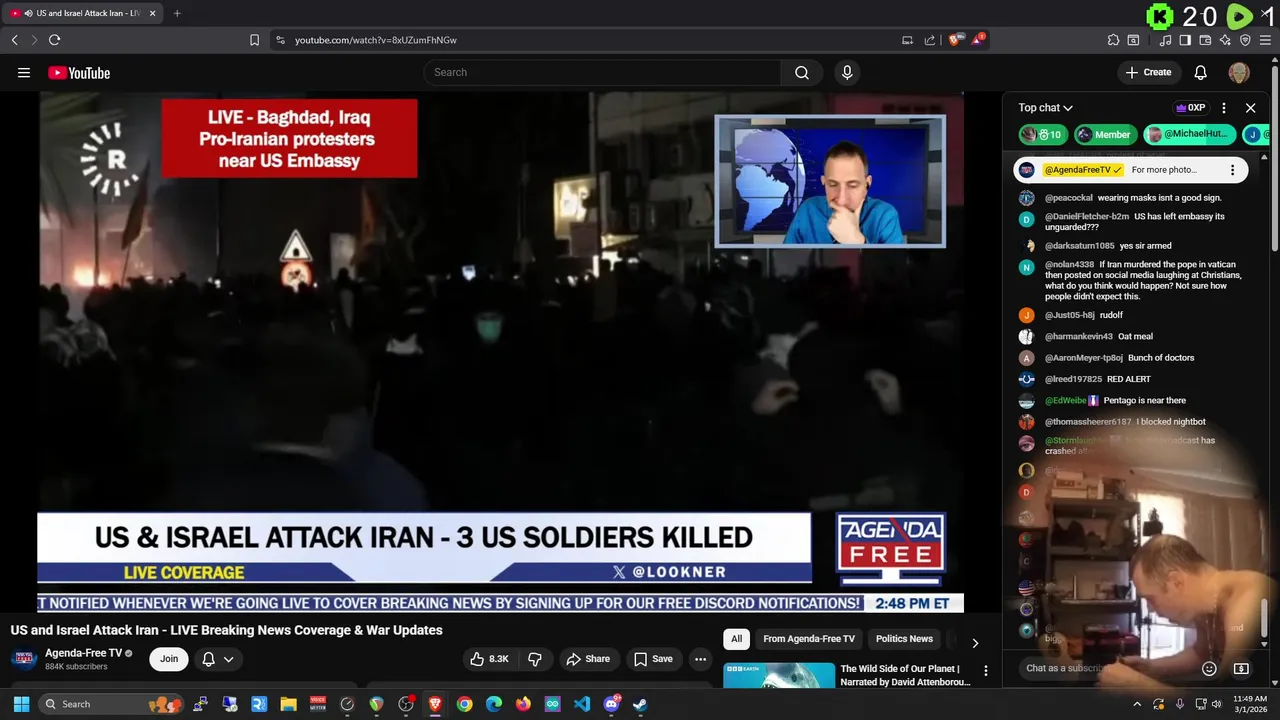This screenshot has width=1280, height=720.
Task: Go back with the browser back arrow
Action: click(x=14, y=40)
